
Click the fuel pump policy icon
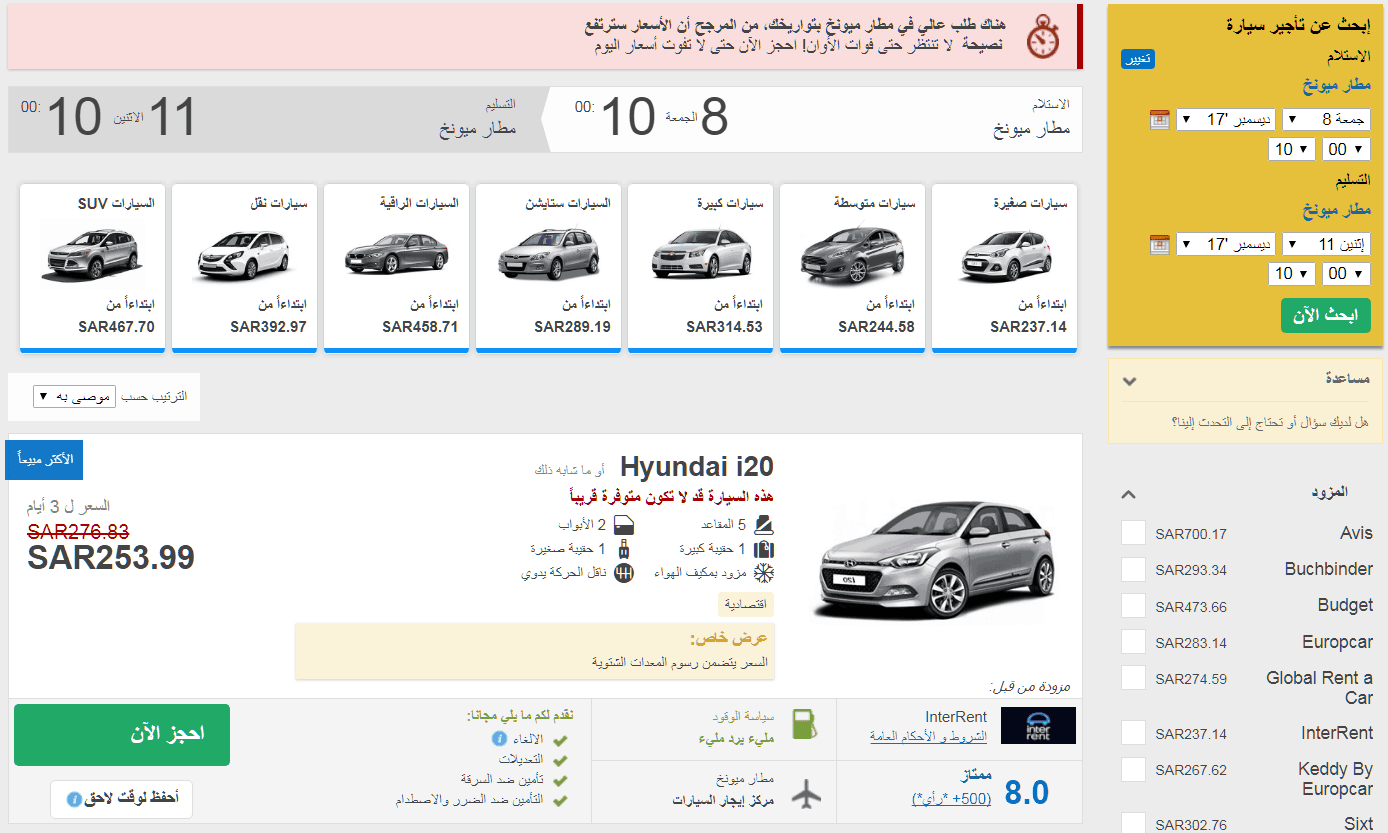(x=805, y=724)
